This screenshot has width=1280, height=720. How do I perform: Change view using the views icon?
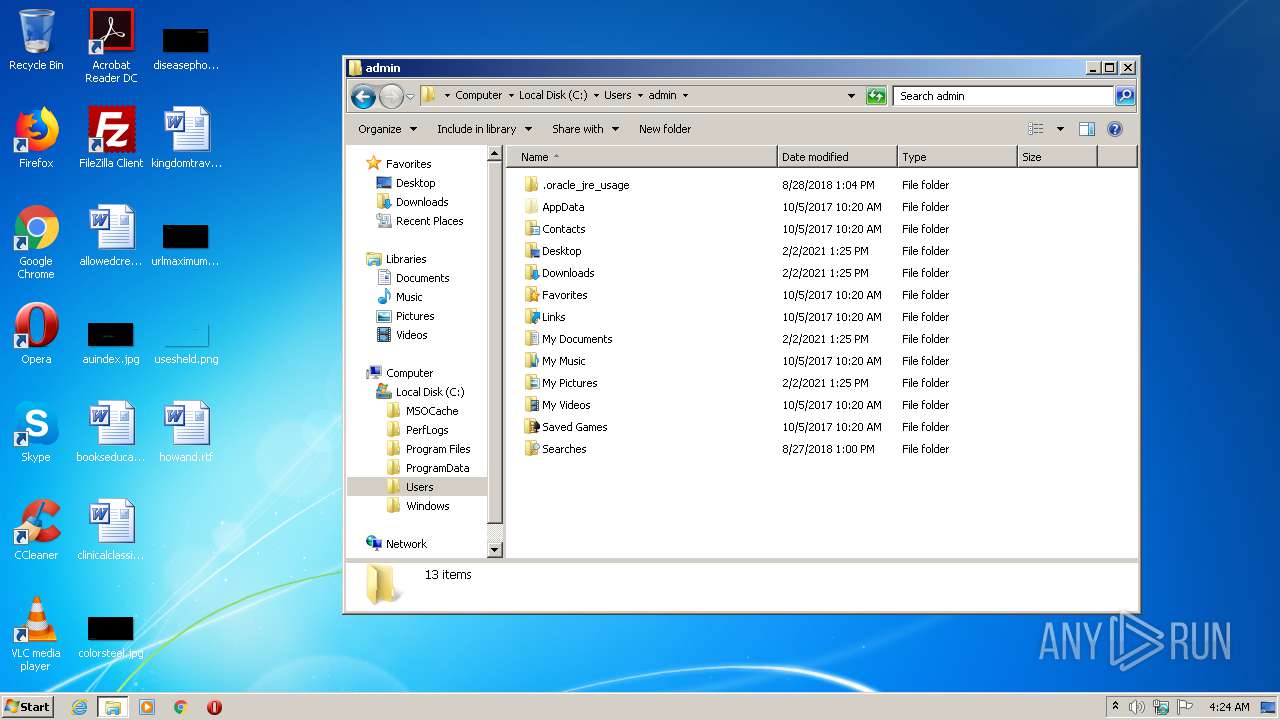click(x=1036, y=129)
